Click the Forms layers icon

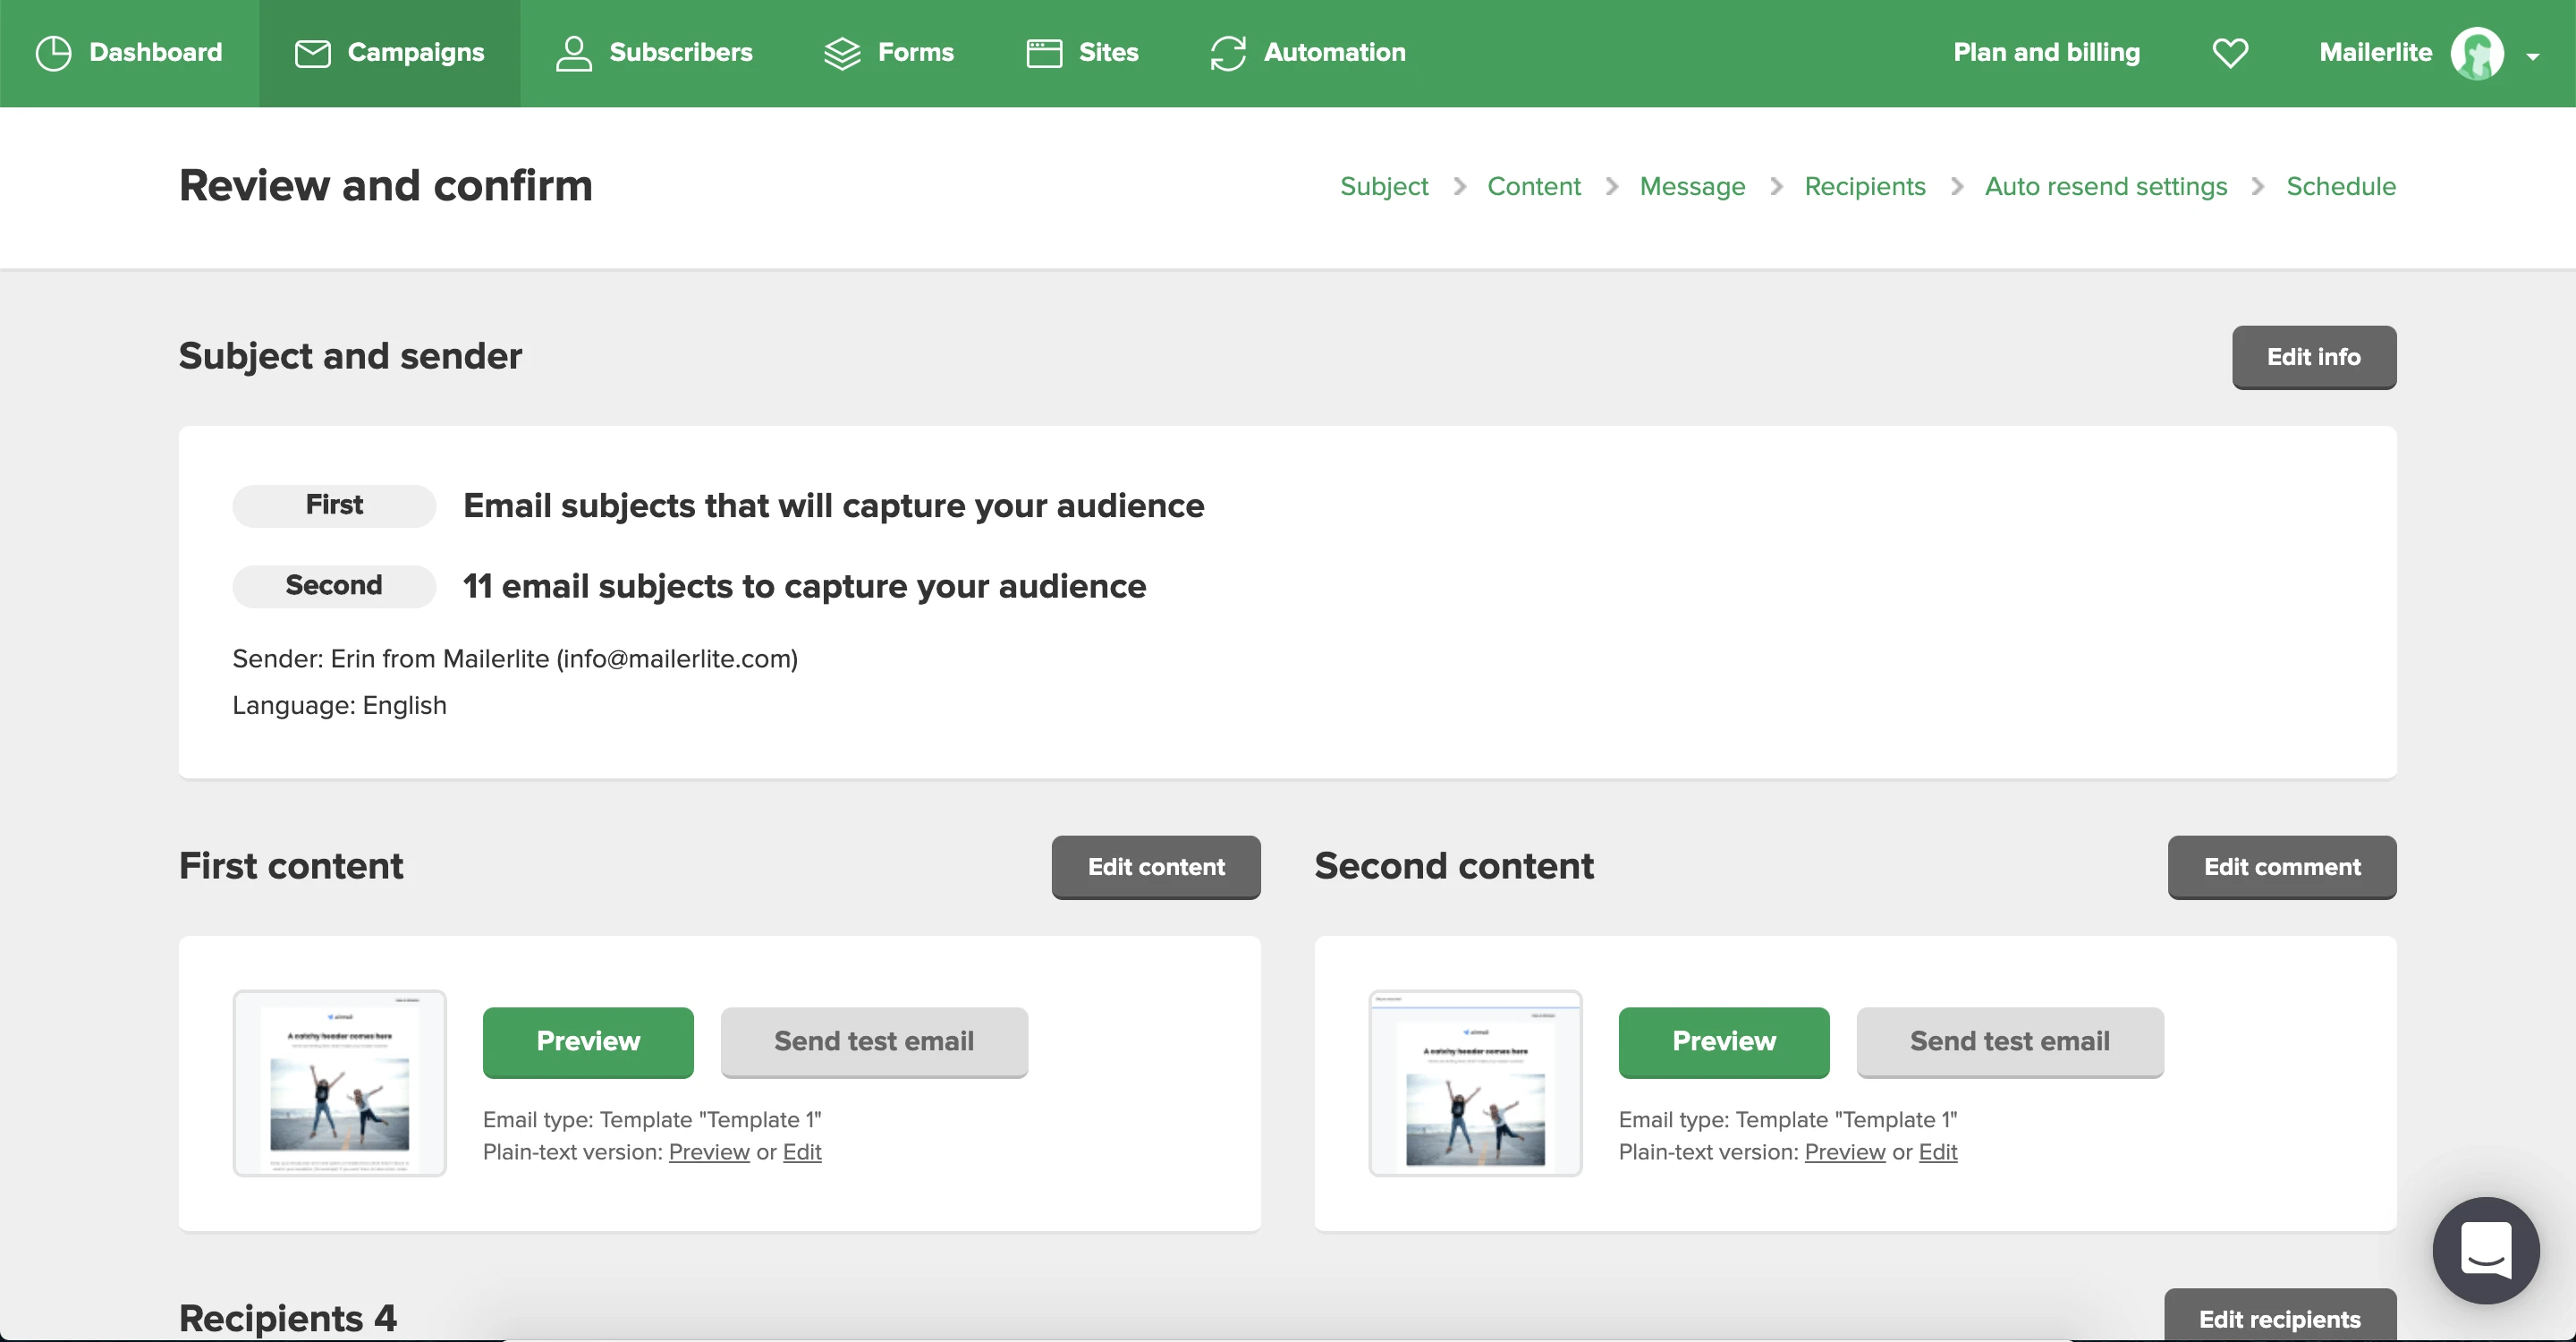click(x=842, y=53)
